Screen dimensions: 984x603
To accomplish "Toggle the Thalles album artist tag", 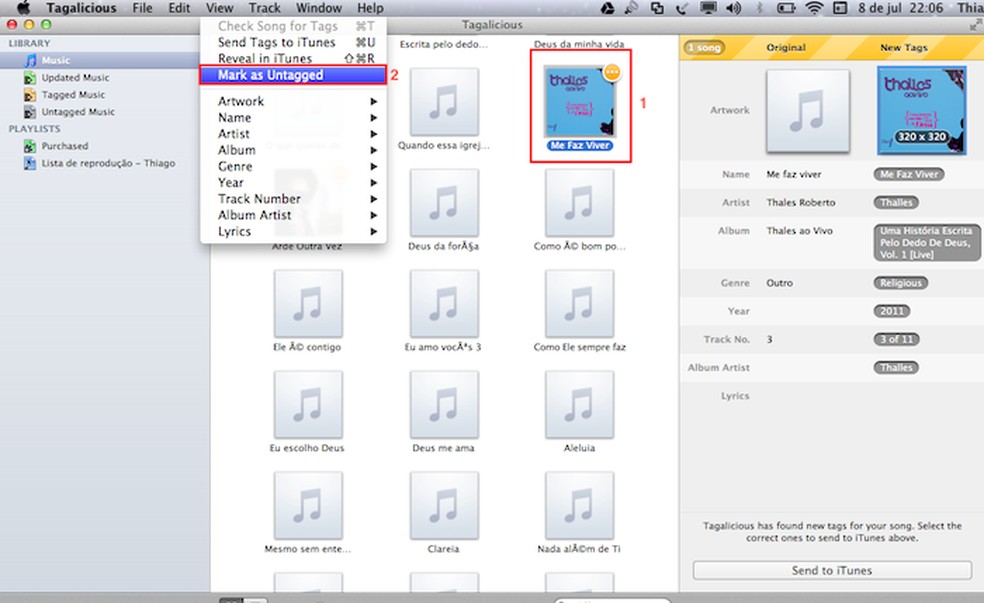I will 896,368.
